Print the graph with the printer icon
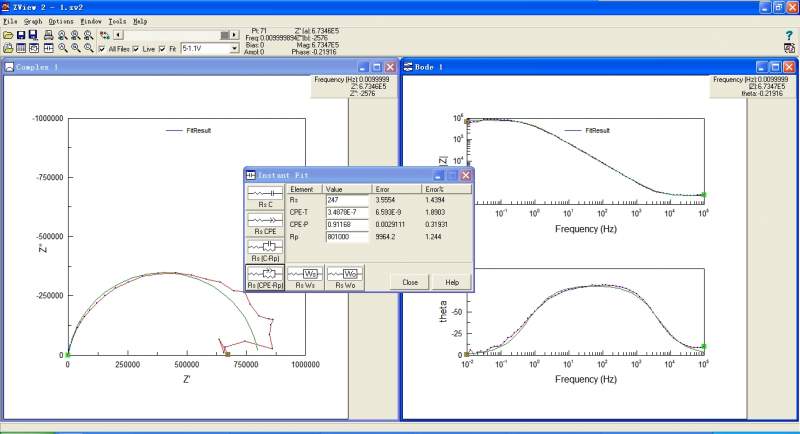 pyautogui.click(x=48, y=35)
